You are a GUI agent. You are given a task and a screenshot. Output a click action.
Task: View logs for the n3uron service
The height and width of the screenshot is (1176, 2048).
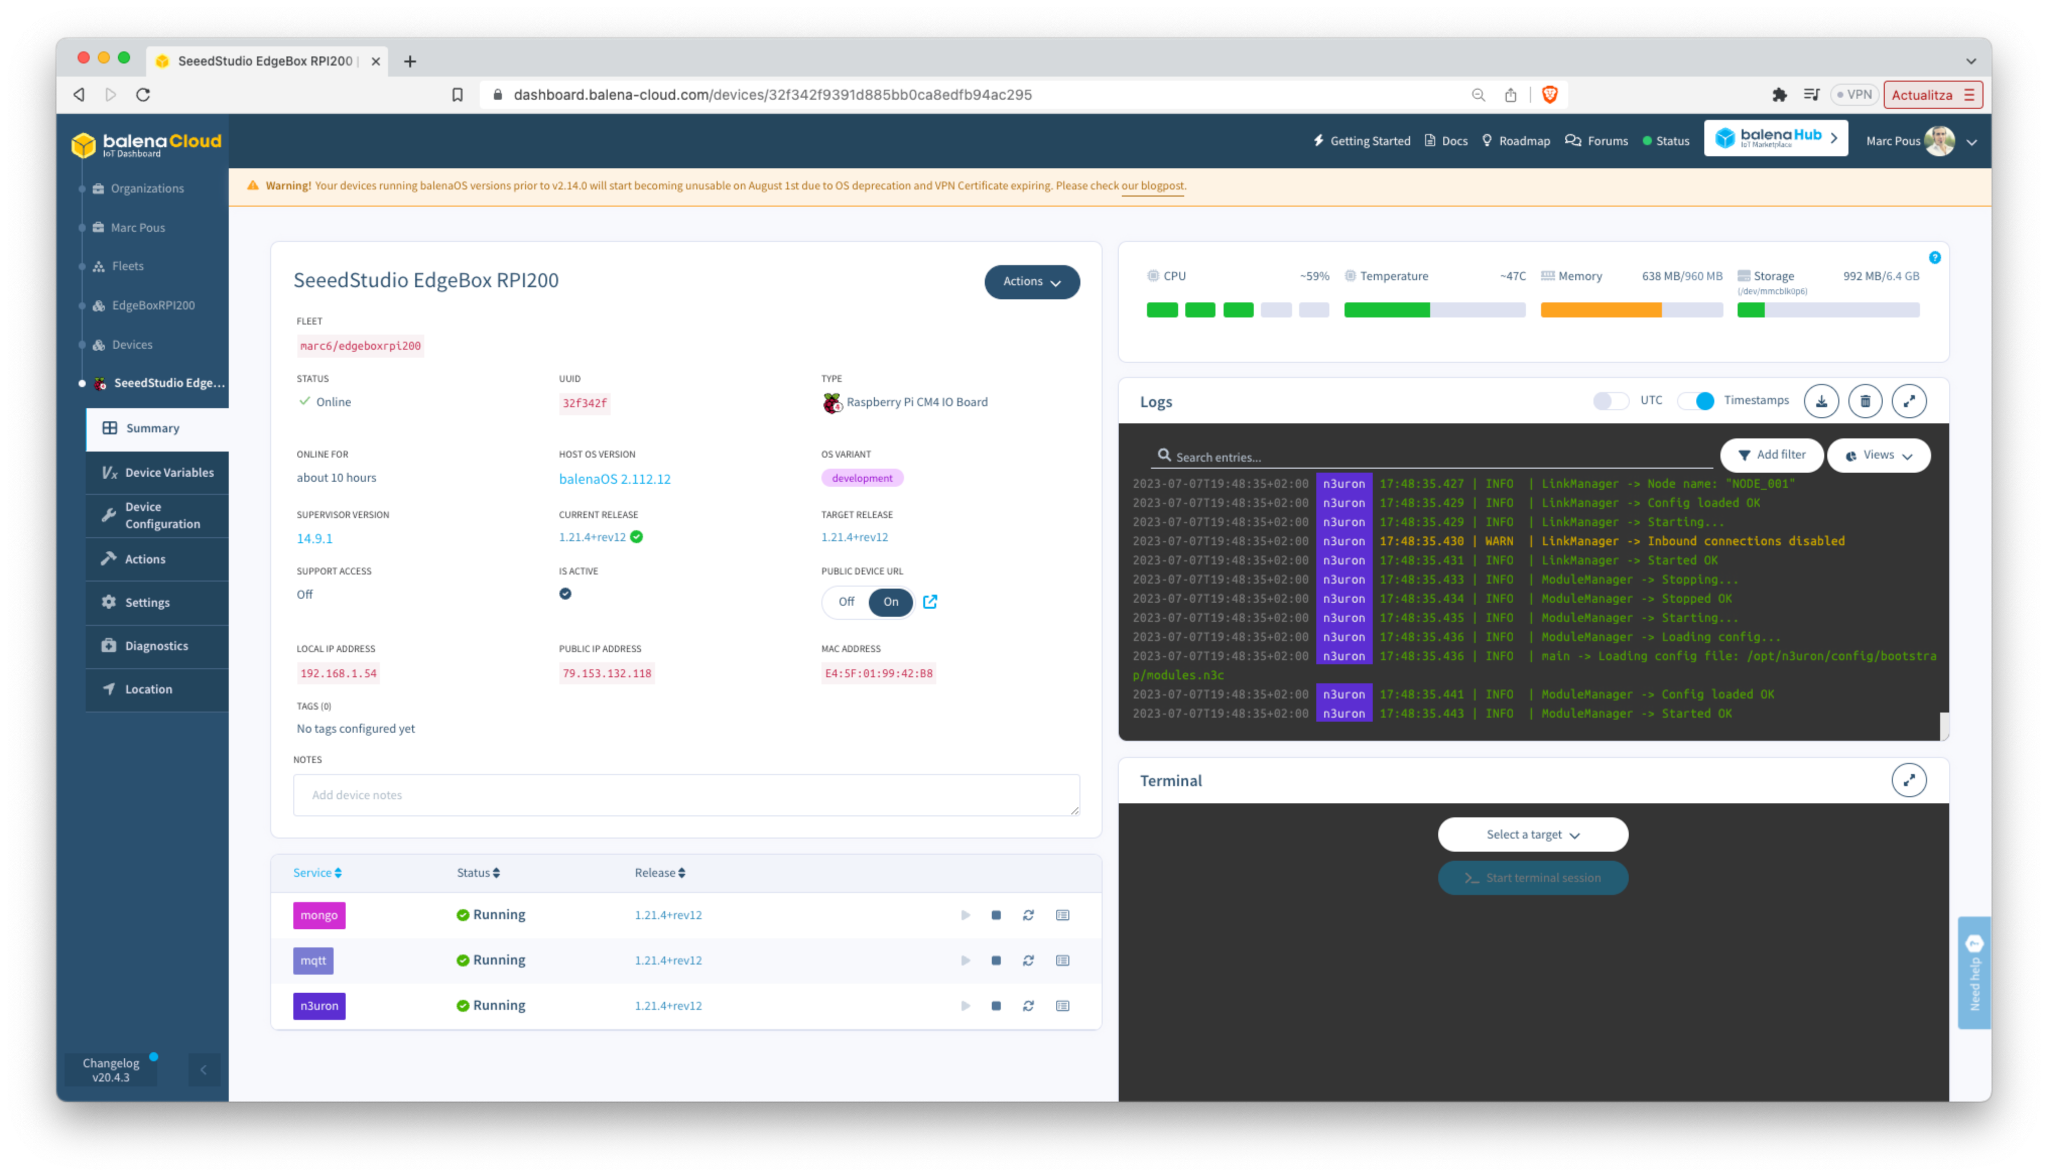click(x=1062, y=1006)
